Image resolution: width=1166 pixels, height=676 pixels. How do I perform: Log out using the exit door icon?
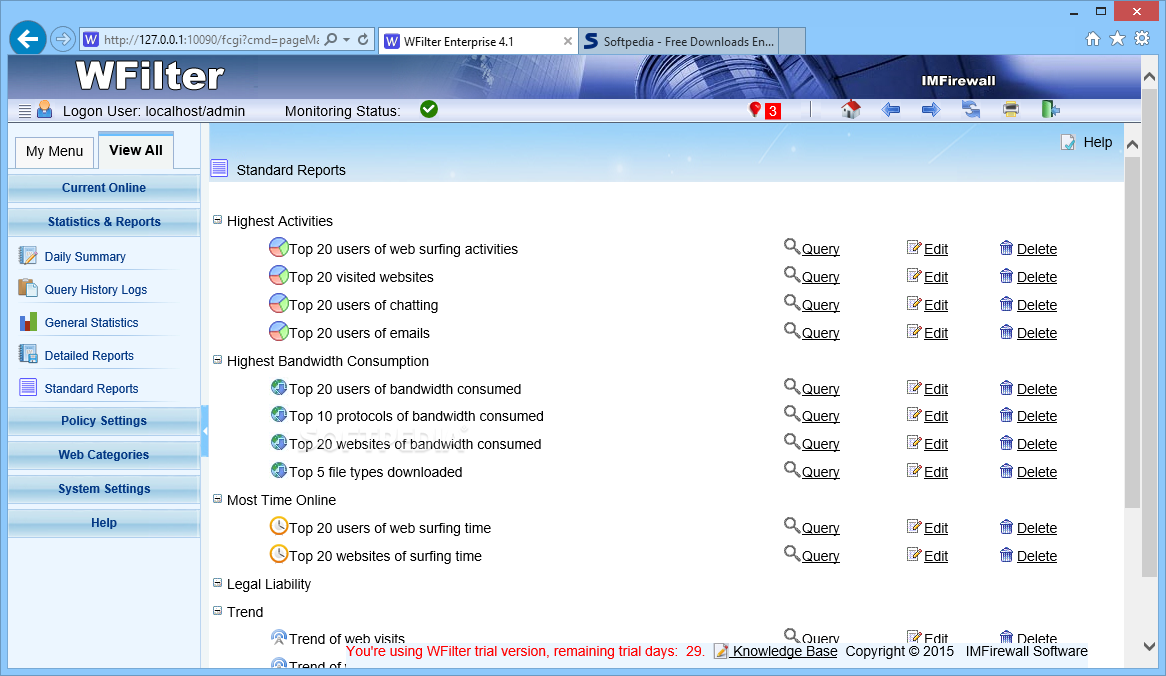coord(1050,110)
